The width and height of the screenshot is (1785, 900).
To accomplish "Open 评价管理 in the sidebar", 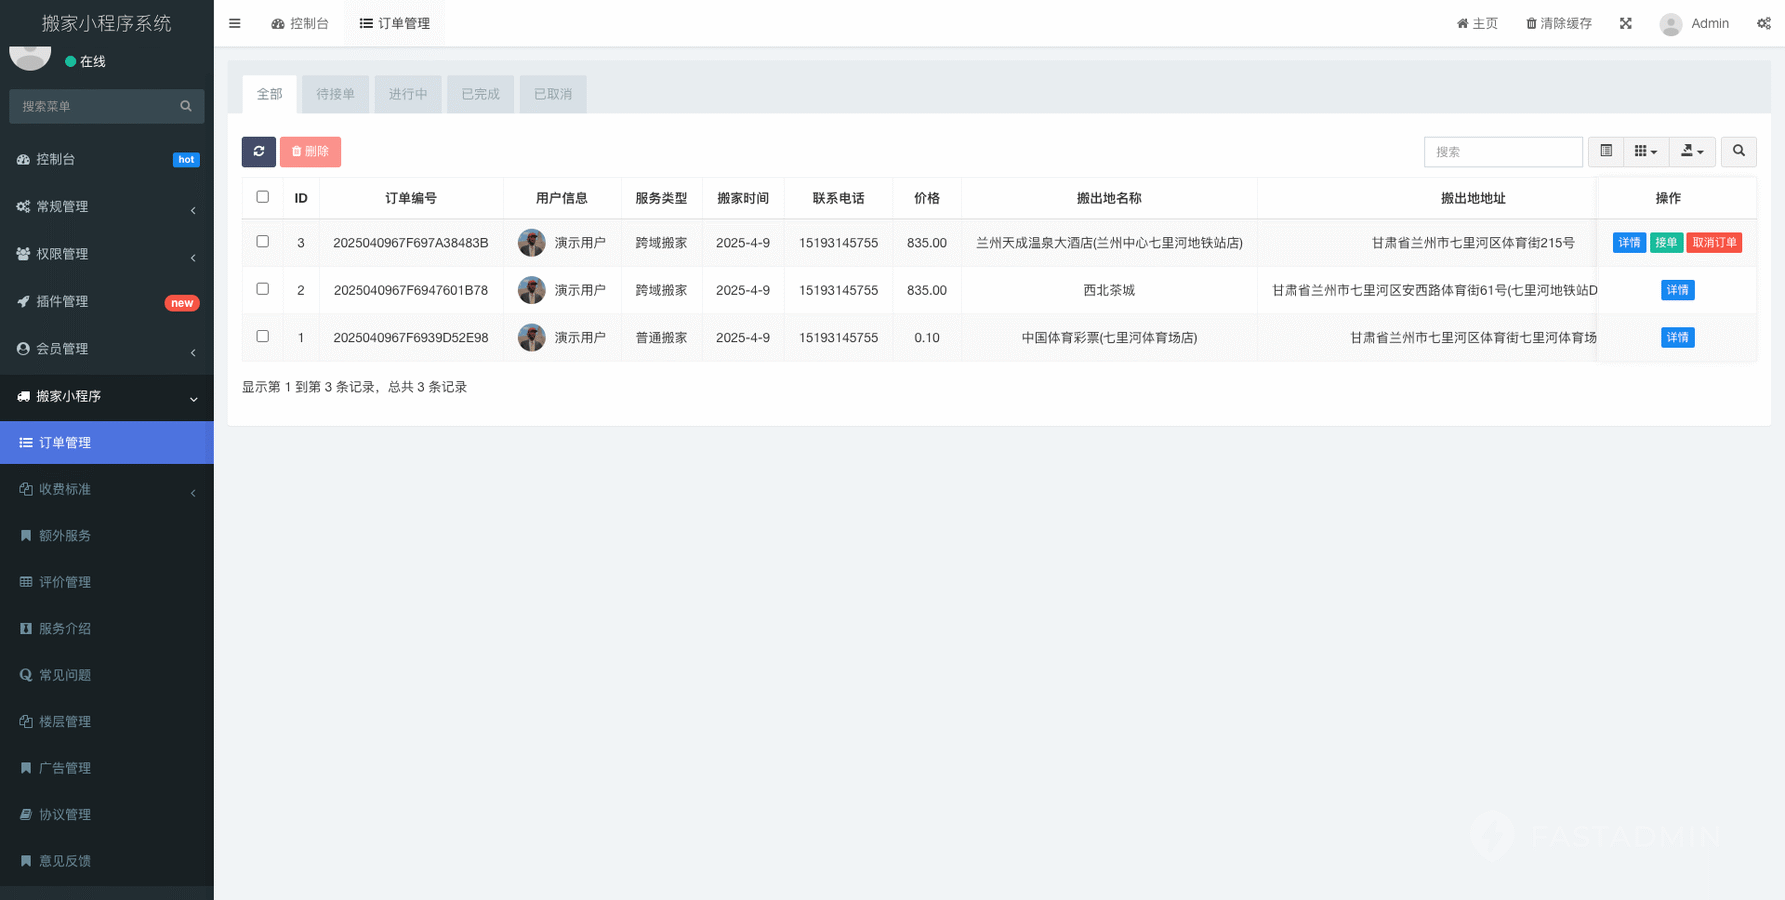I will coord(65,582).
